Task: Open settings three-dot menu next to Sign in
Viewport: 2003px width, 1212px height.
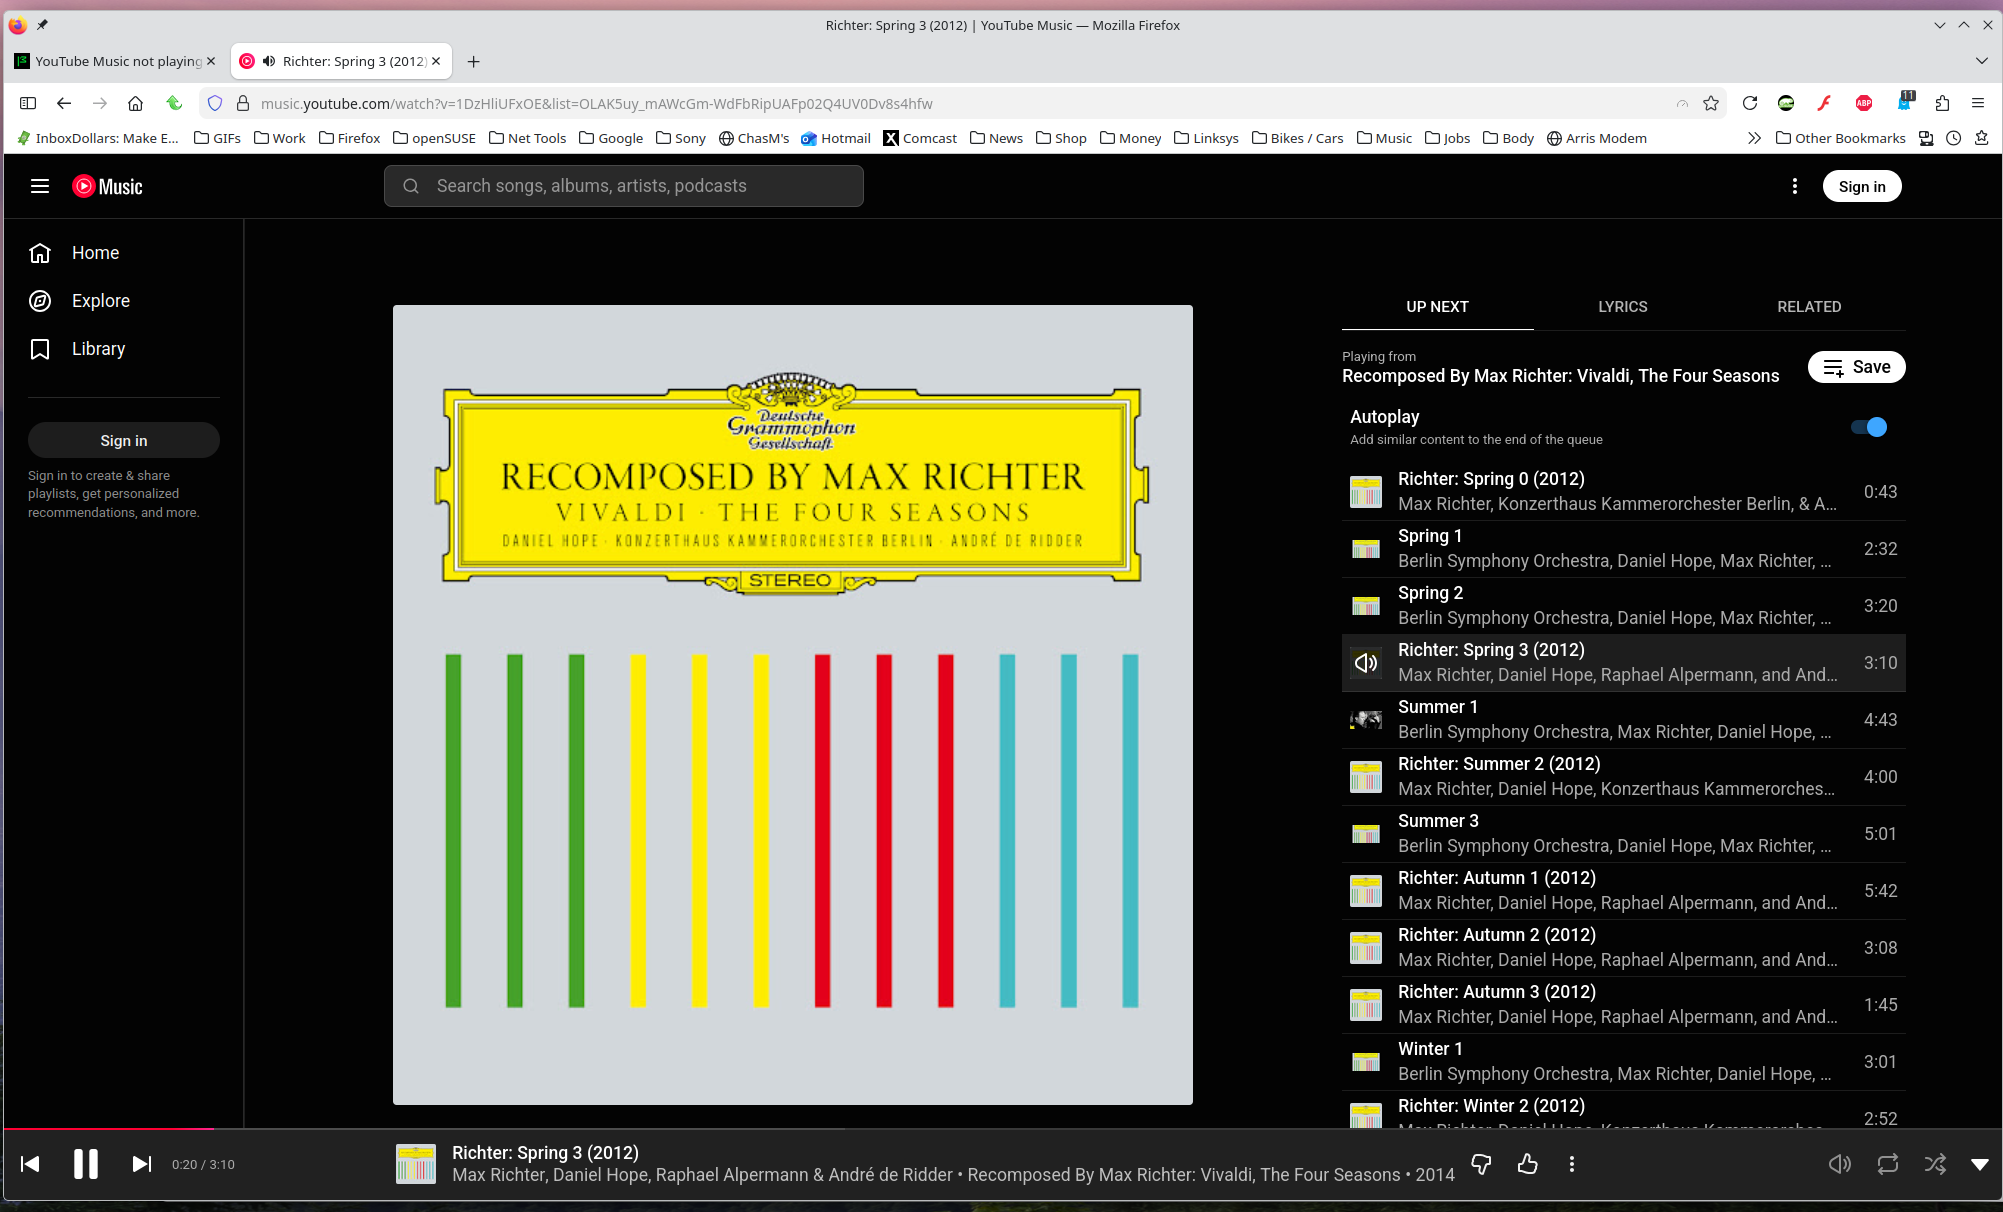Action: (x=1795, y=186)
